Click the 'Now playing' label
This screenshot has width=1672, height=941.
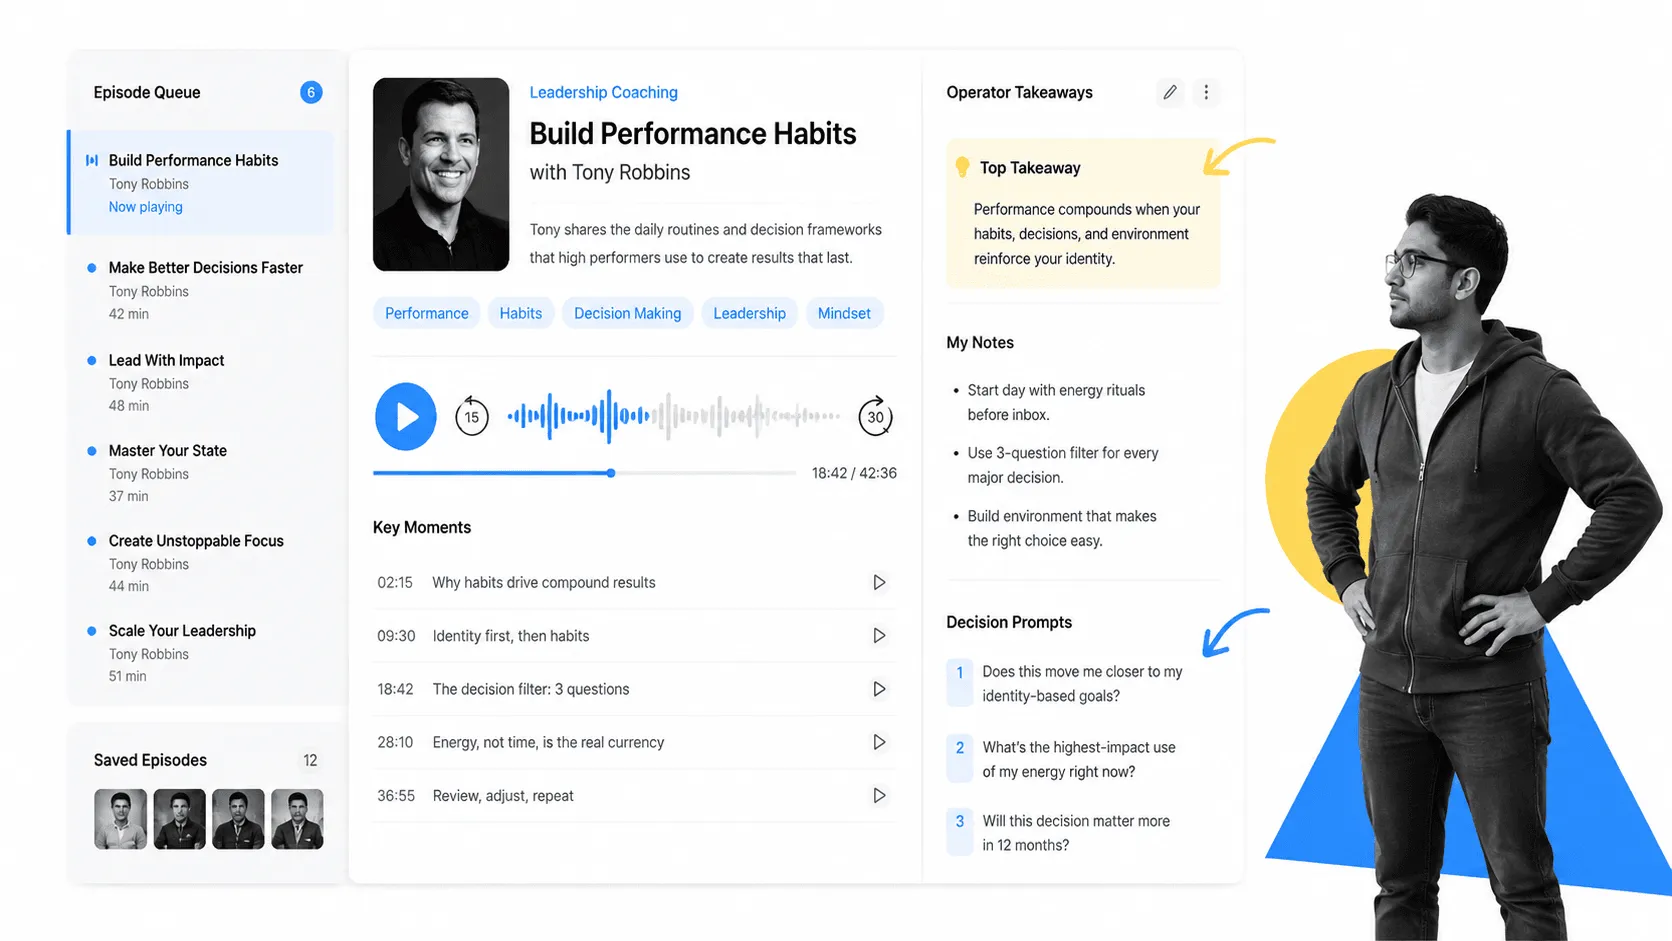point(146,207)
